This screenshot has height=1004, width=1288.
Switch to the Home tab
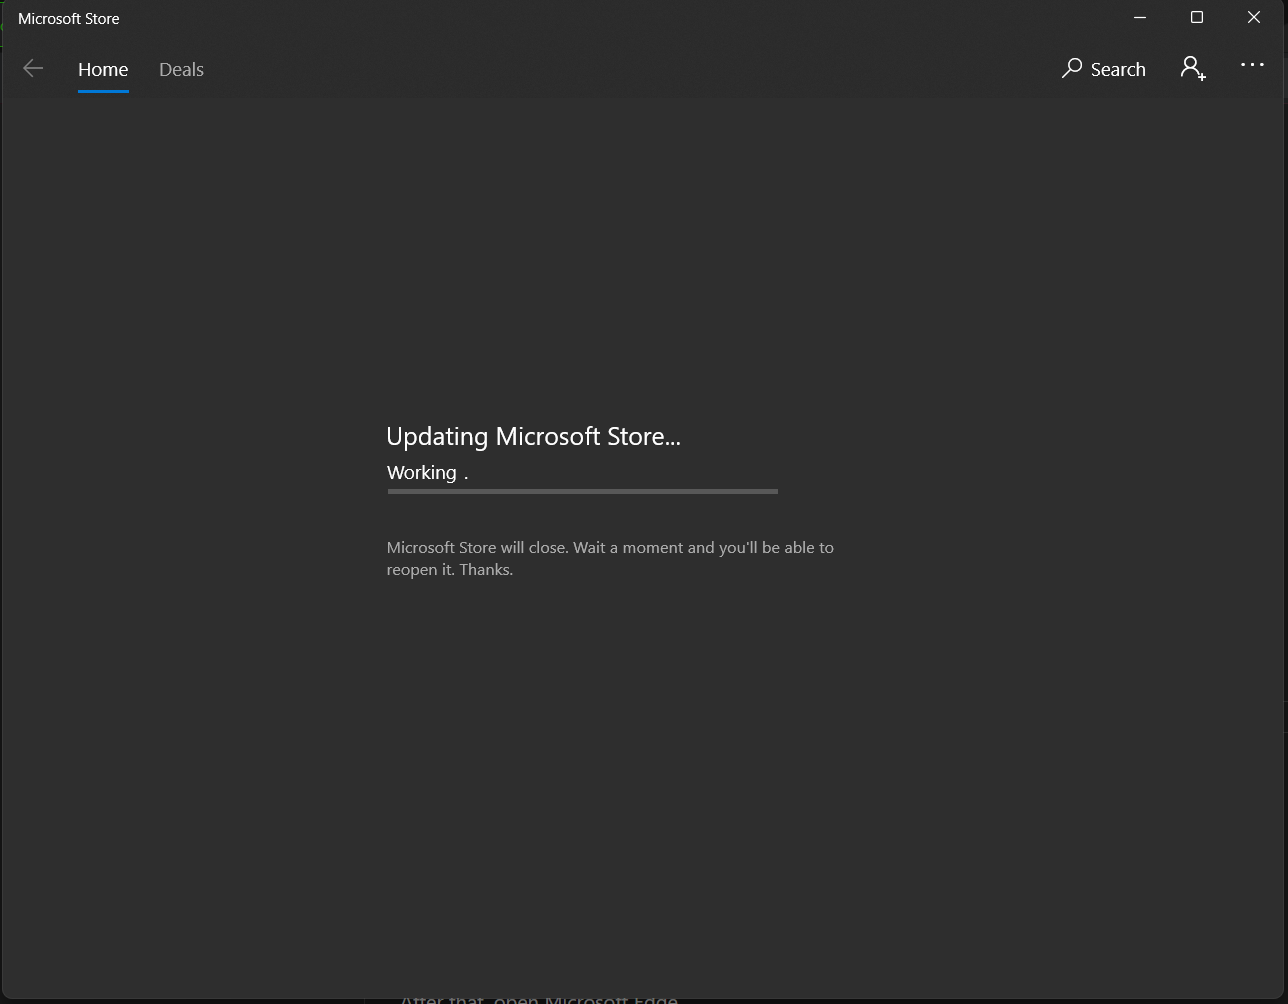(103, 69)
